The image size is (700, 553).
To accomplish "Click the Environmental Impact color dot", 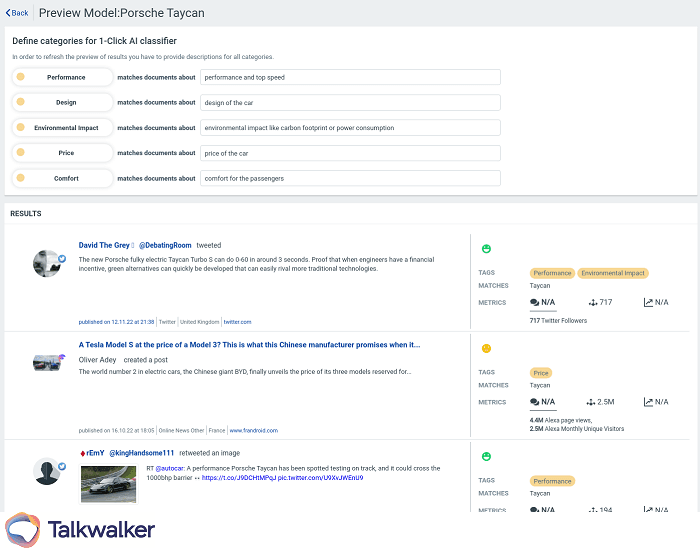I will point(21,127).
